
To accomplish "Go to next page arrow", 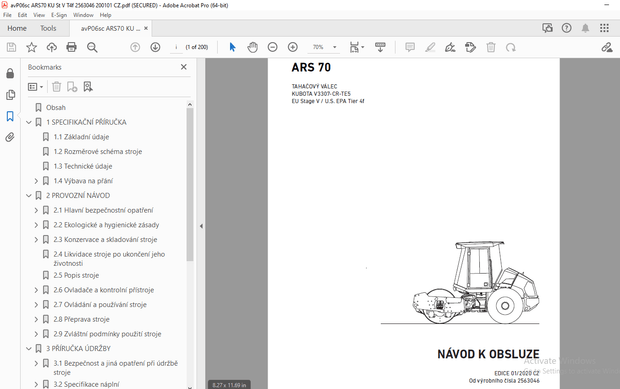I will click(155, 47).
